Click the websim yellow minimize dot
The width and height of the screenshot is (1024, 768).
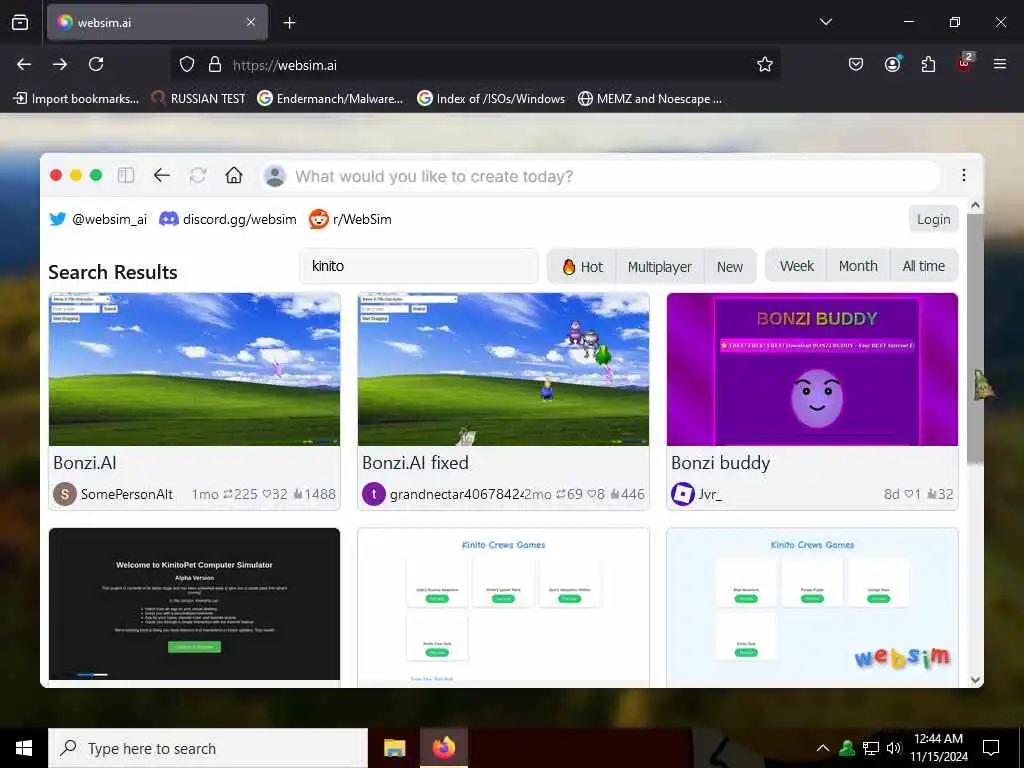(76, 175)
